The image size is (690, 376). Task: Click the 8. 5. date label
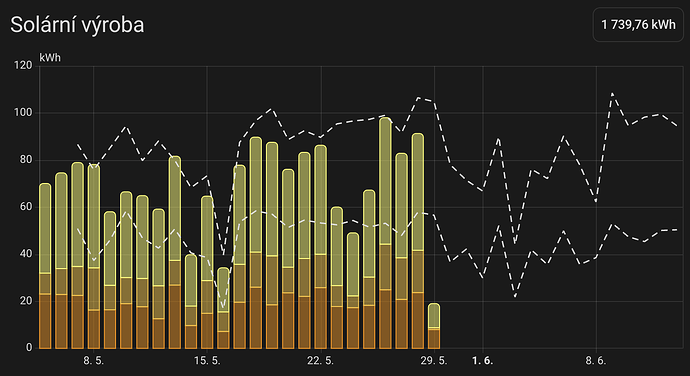tap(94, 361)
